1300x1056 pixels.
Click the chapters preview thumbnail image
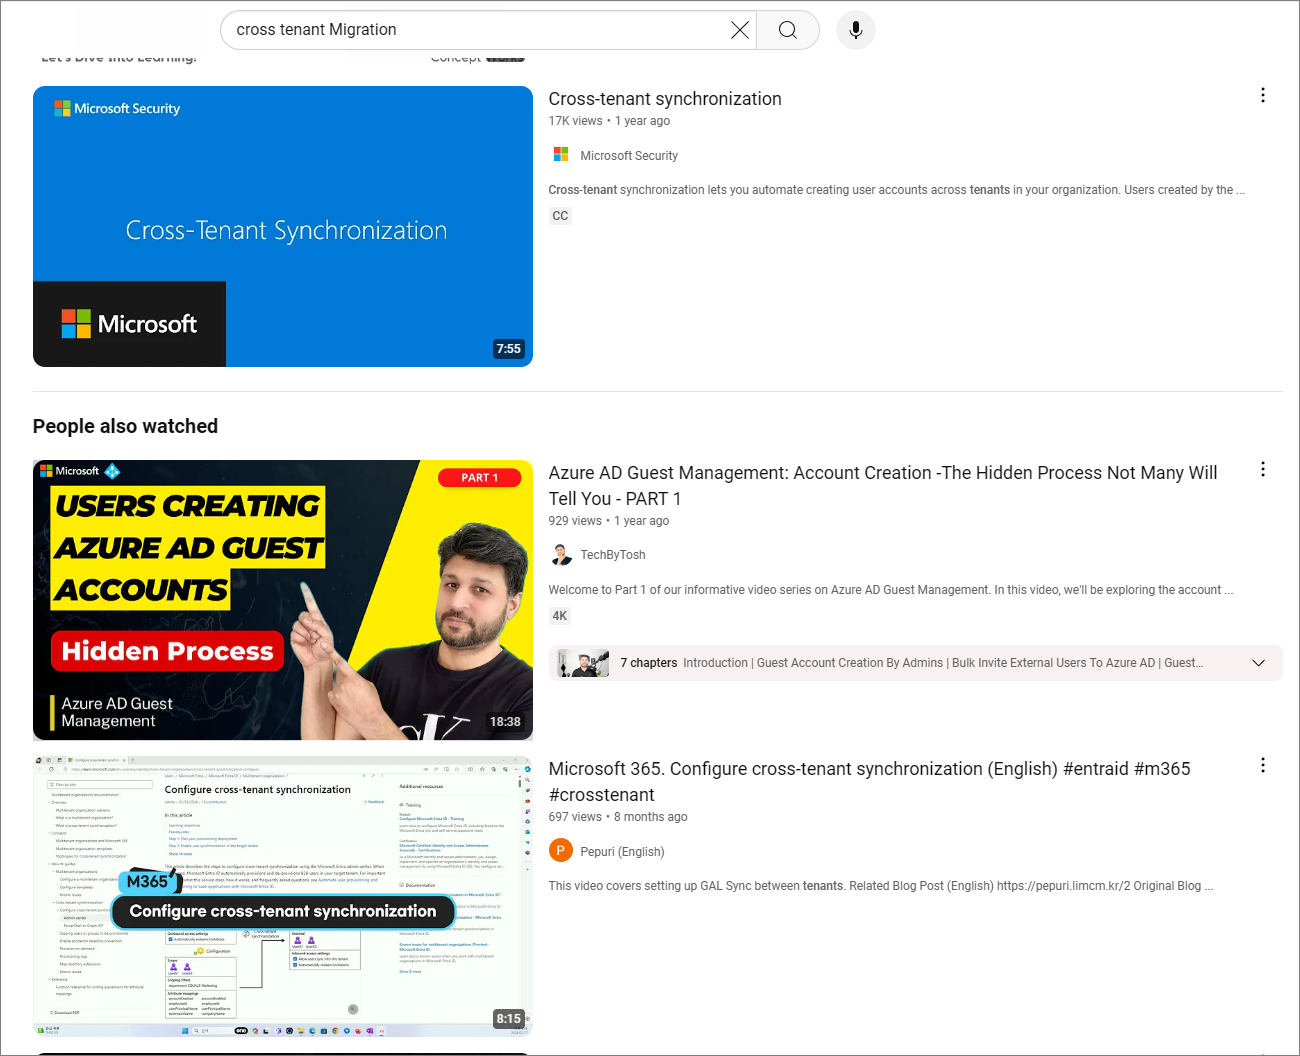point(584,663)
